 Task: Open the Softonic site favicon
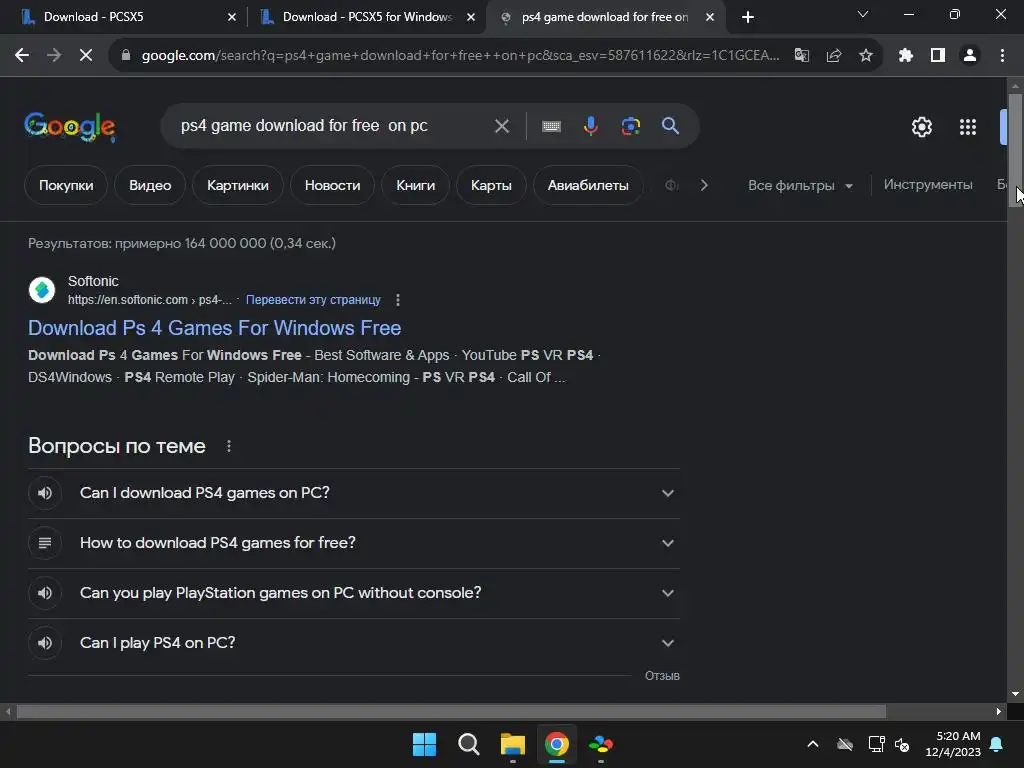click(x=42, y=289)
